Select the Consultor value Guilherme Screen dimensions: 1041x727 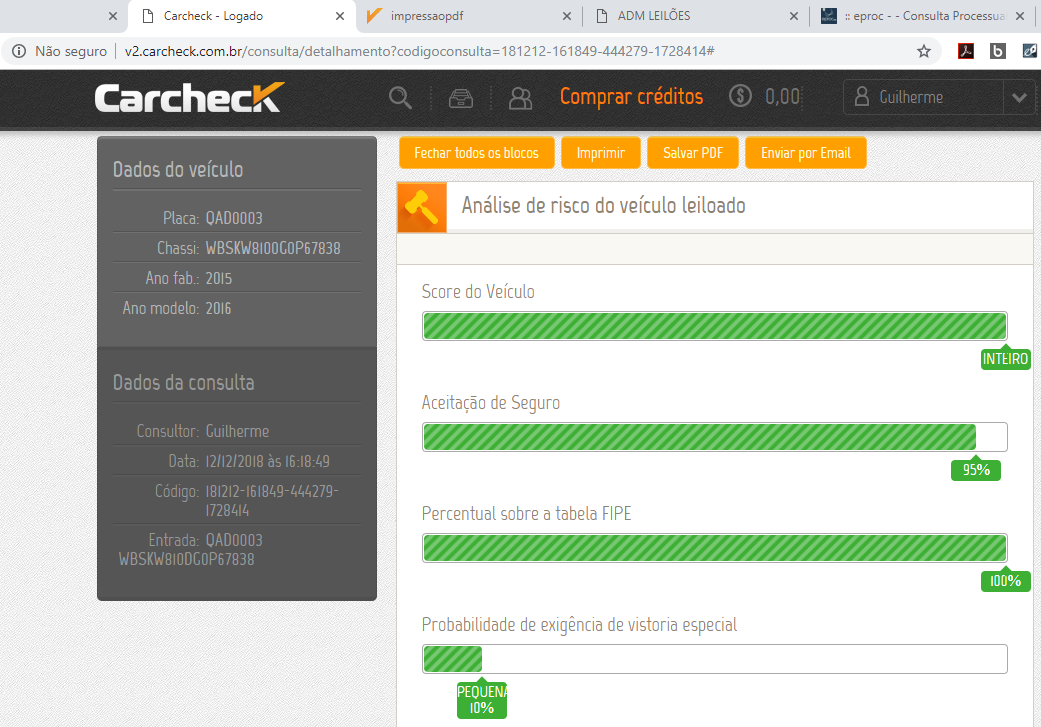pyautogui.click(x=237, y=431)
